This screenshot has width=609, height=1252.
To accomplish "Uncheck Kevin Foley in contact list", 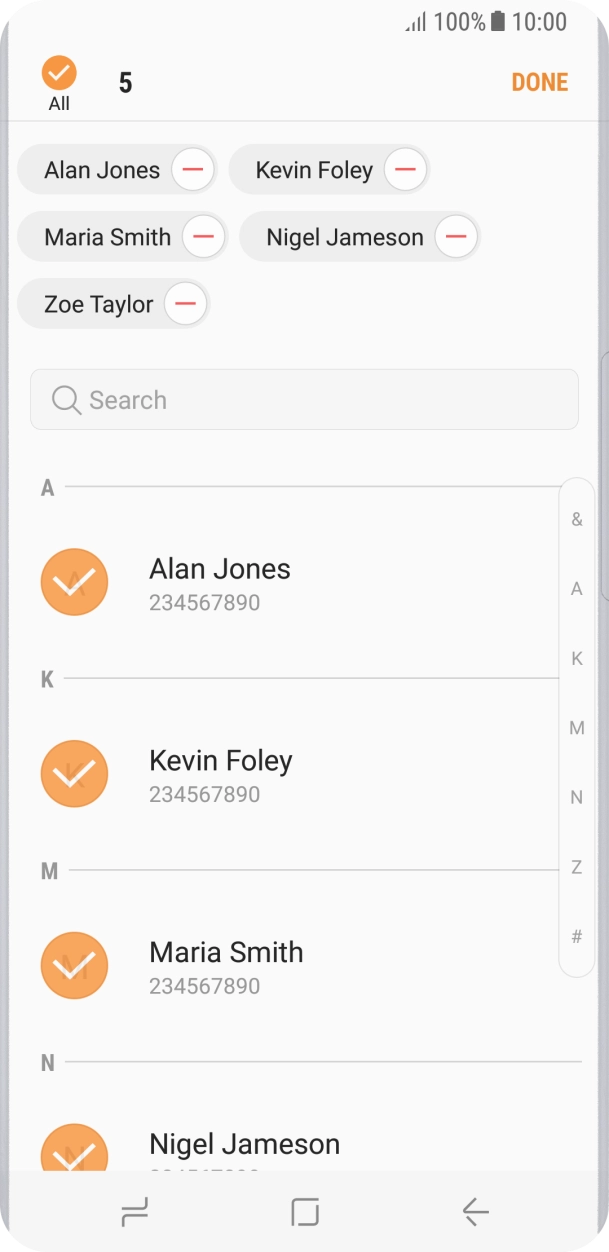I will [x=75, y=774].
